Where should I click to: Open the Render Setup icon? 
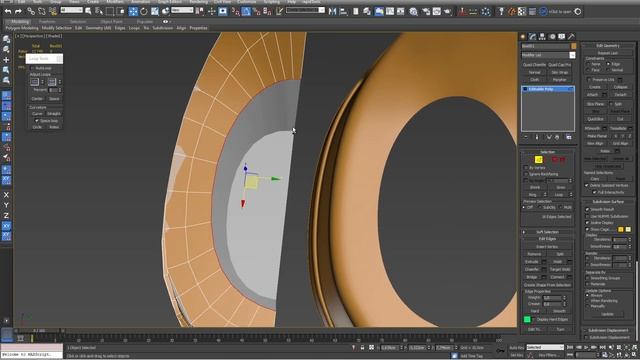426,11
